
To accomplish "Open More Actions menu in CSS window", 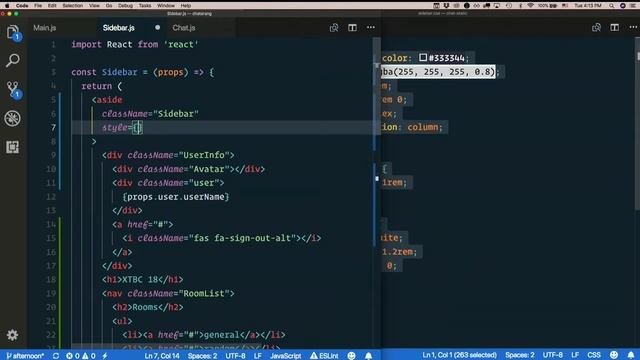I will 633,27.
